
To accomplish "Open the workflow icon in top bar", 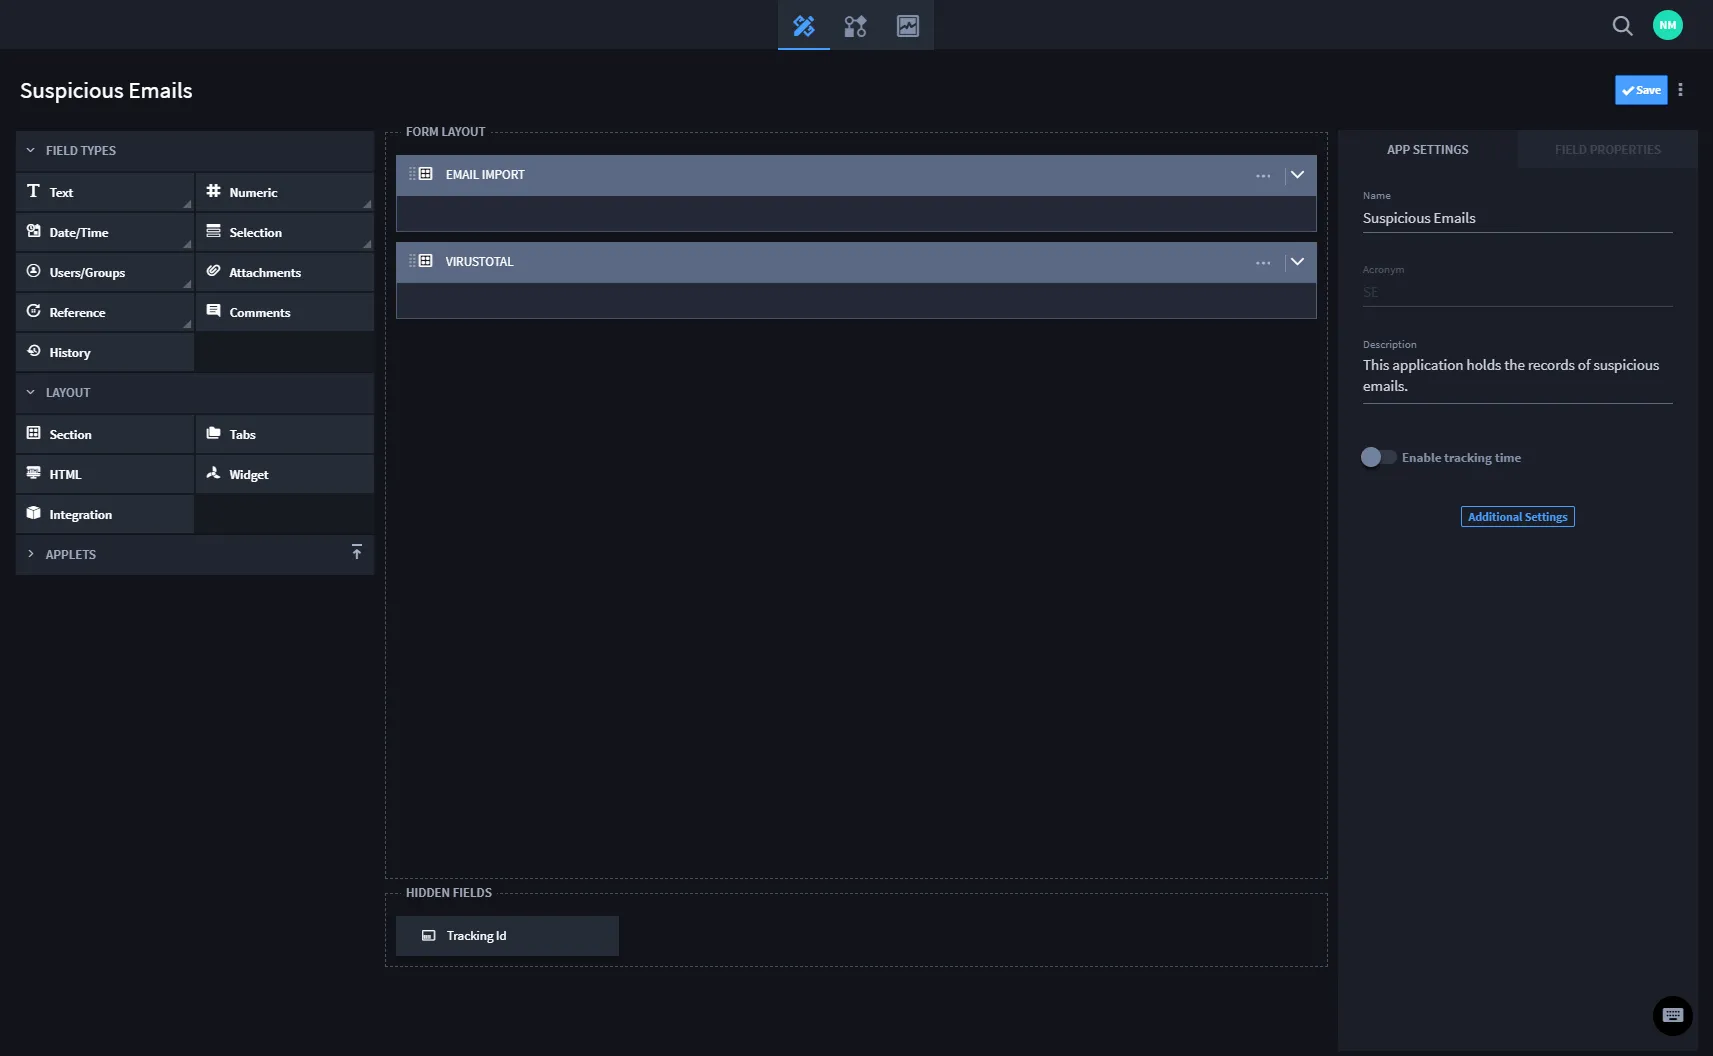I will [855, 25].
